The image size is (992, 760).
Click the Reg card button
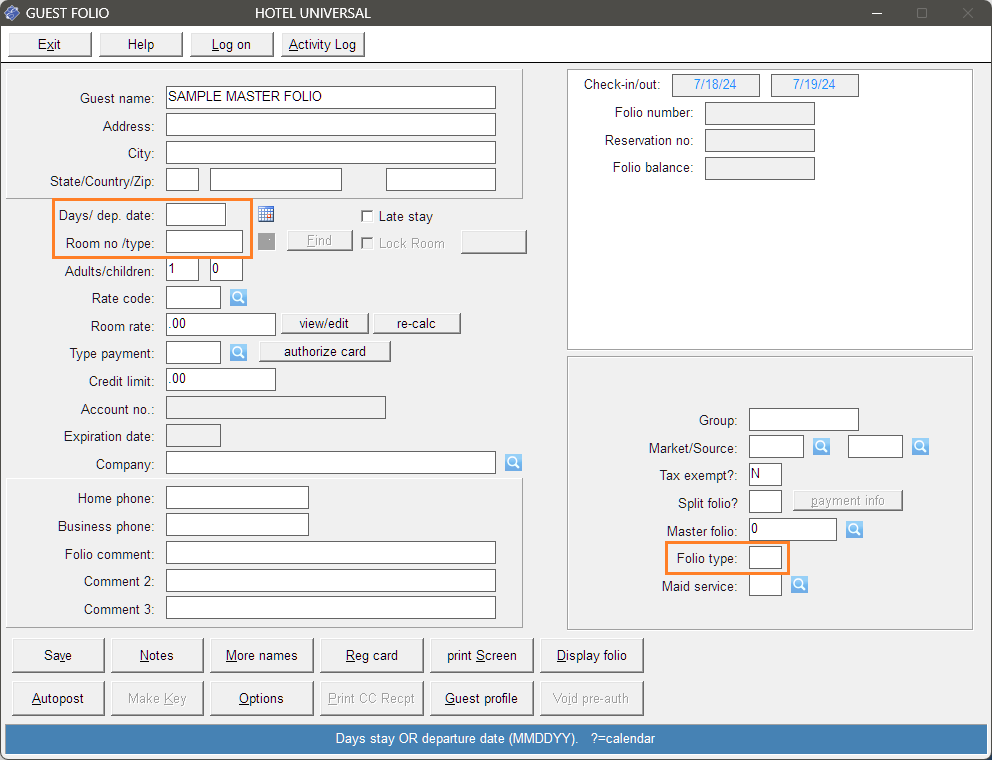coord(372,656)
